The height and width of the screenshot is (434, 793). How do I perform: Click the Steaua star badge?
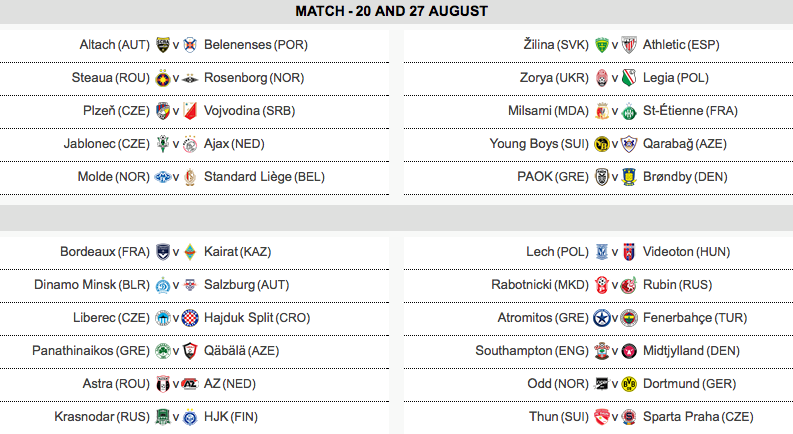click(163, 78)
